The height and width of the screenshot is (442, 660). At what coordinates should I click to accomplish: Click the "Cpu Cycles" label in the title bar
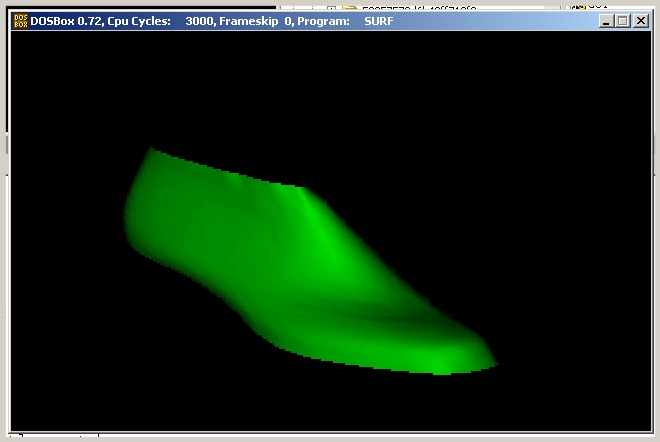136,20
